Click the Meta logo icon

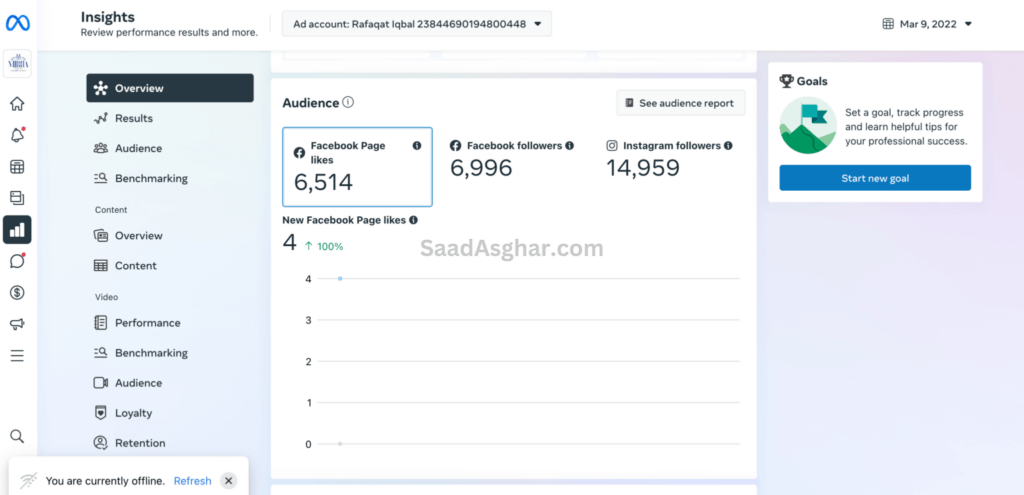pos(18,24)
